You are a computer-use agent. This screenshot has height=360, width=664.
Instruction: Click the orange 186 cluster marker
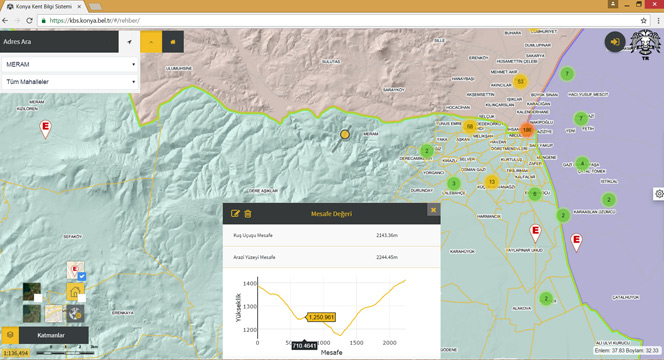point(527,130)
